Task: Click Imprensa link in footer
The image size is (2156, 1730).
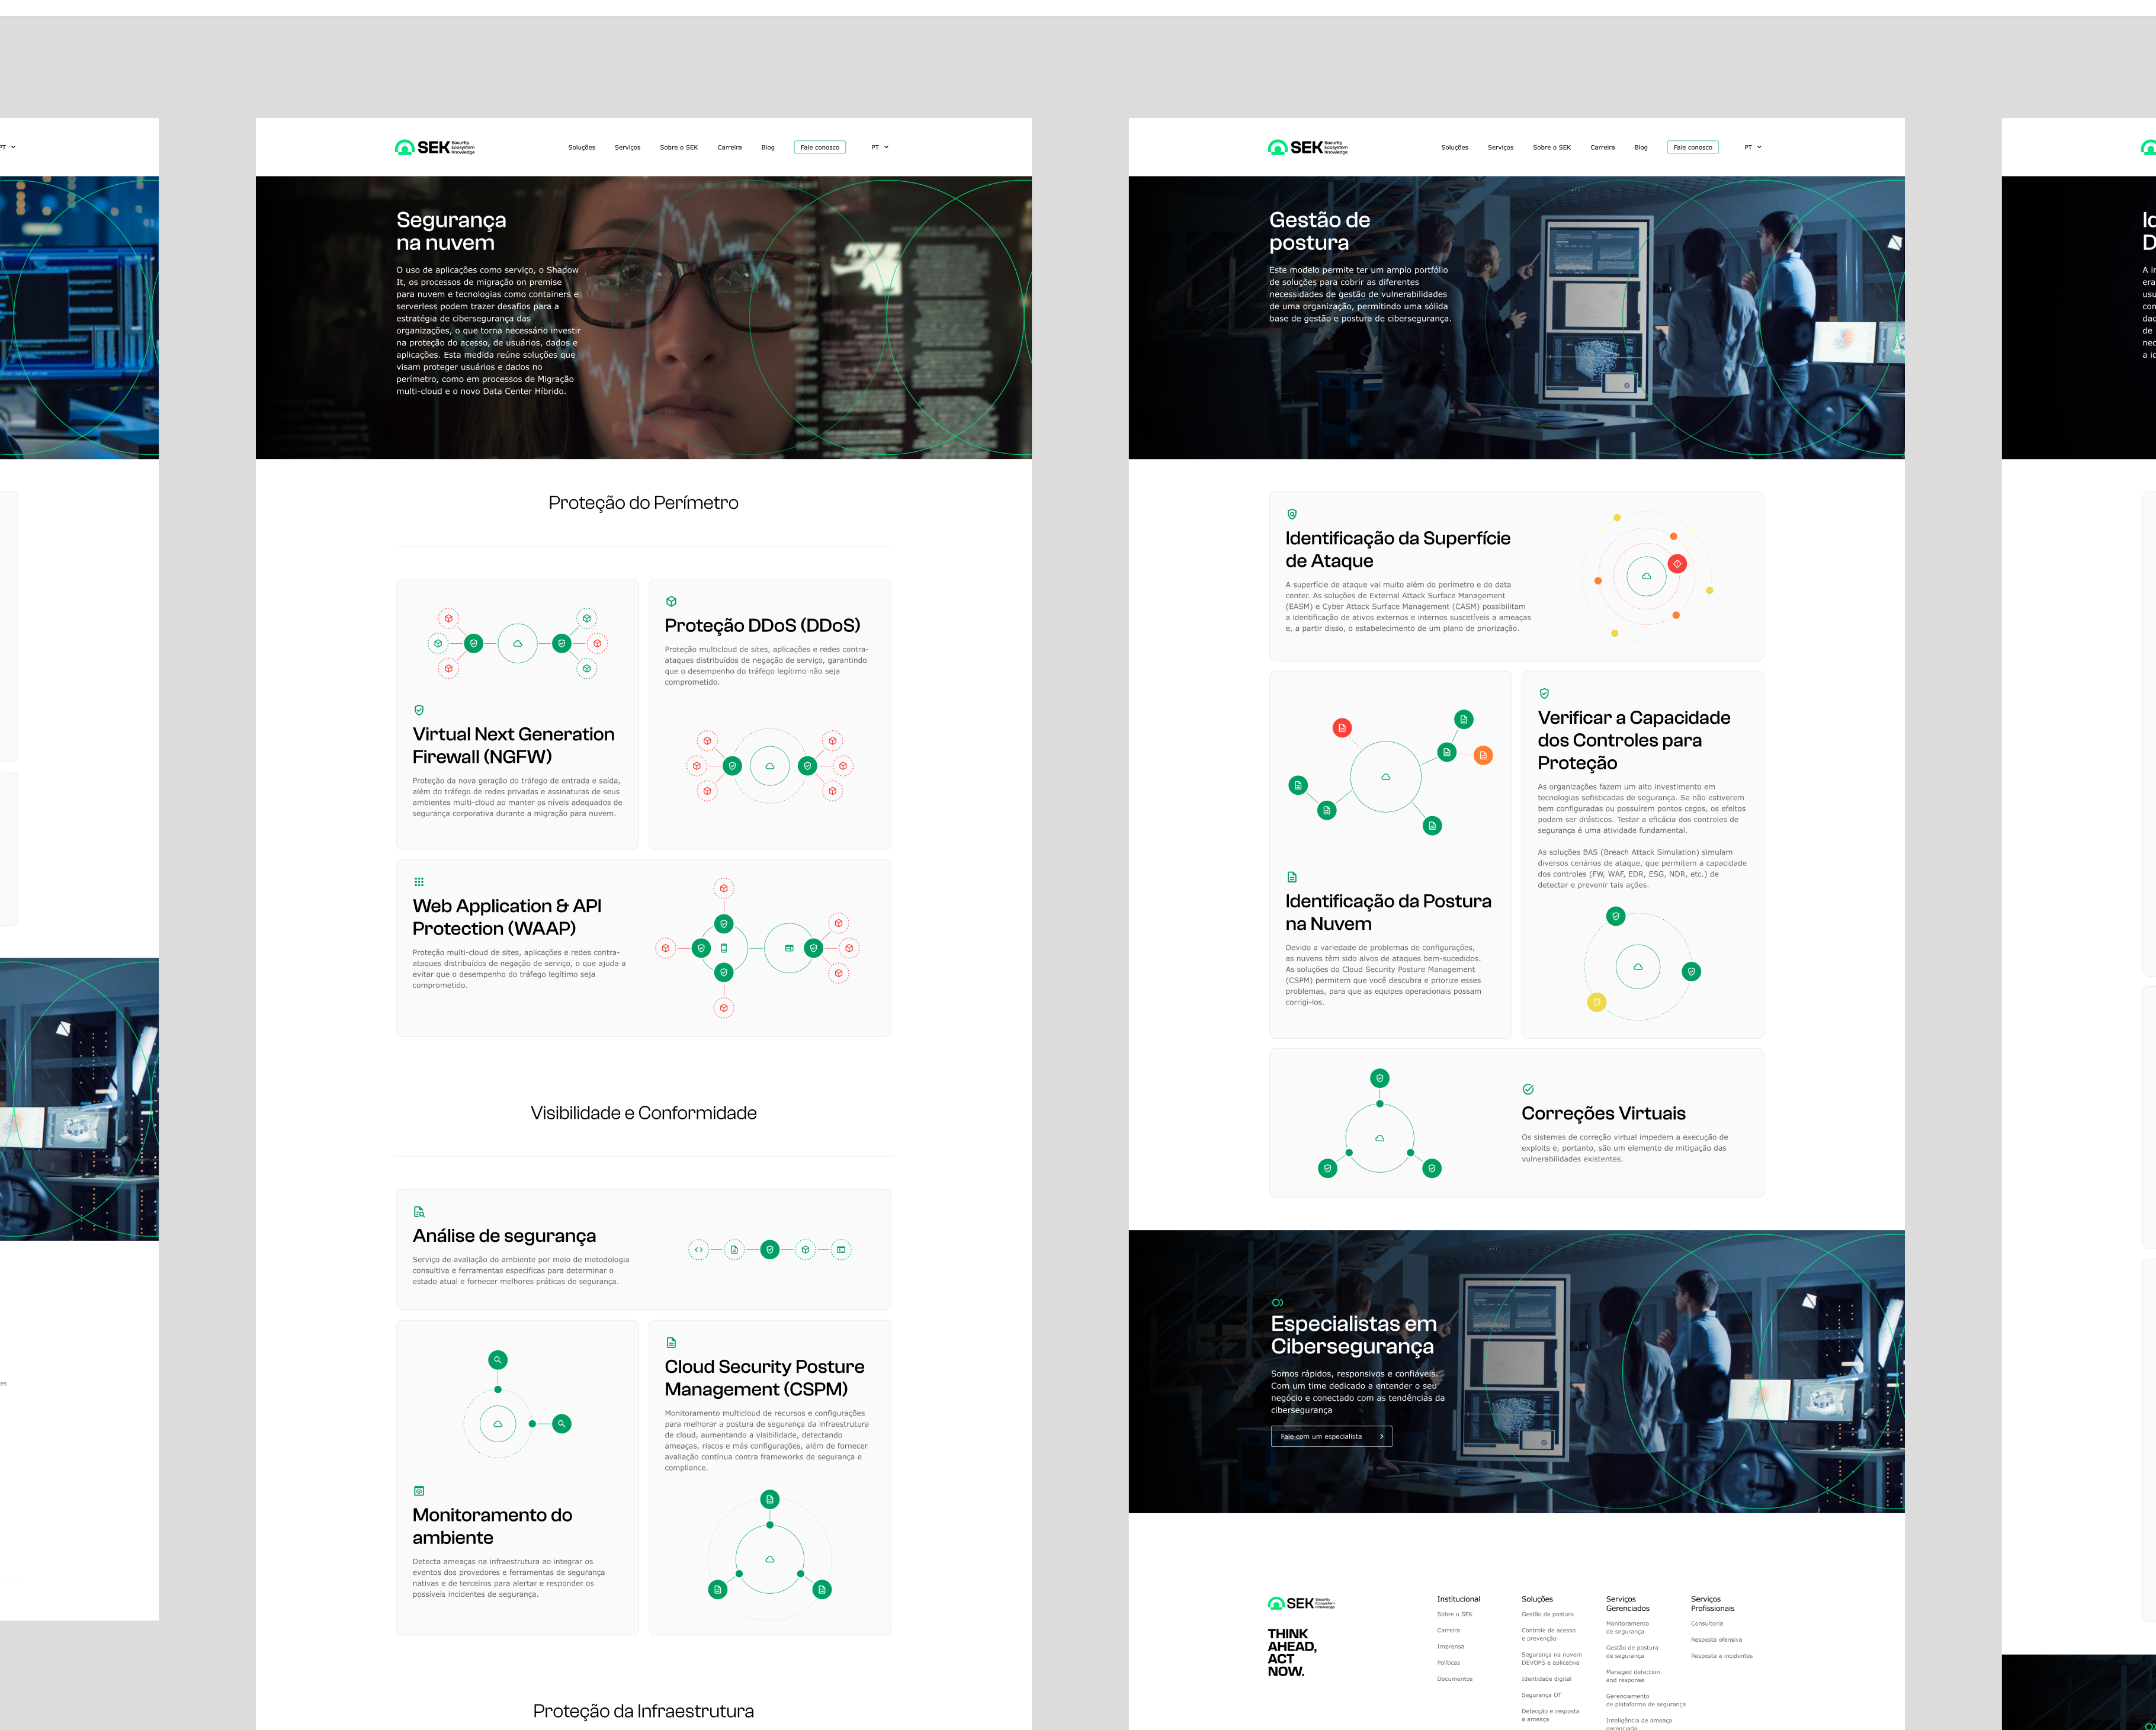Action: (x=1450, y=1646)
